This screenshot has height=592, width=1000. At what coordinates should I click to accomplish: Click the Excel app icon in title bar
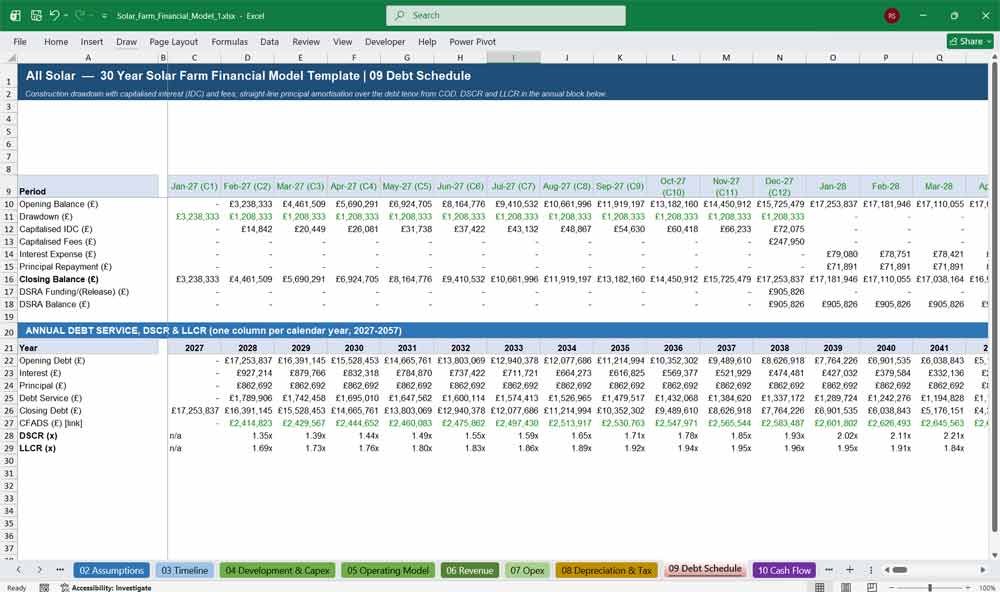(15, 15)
